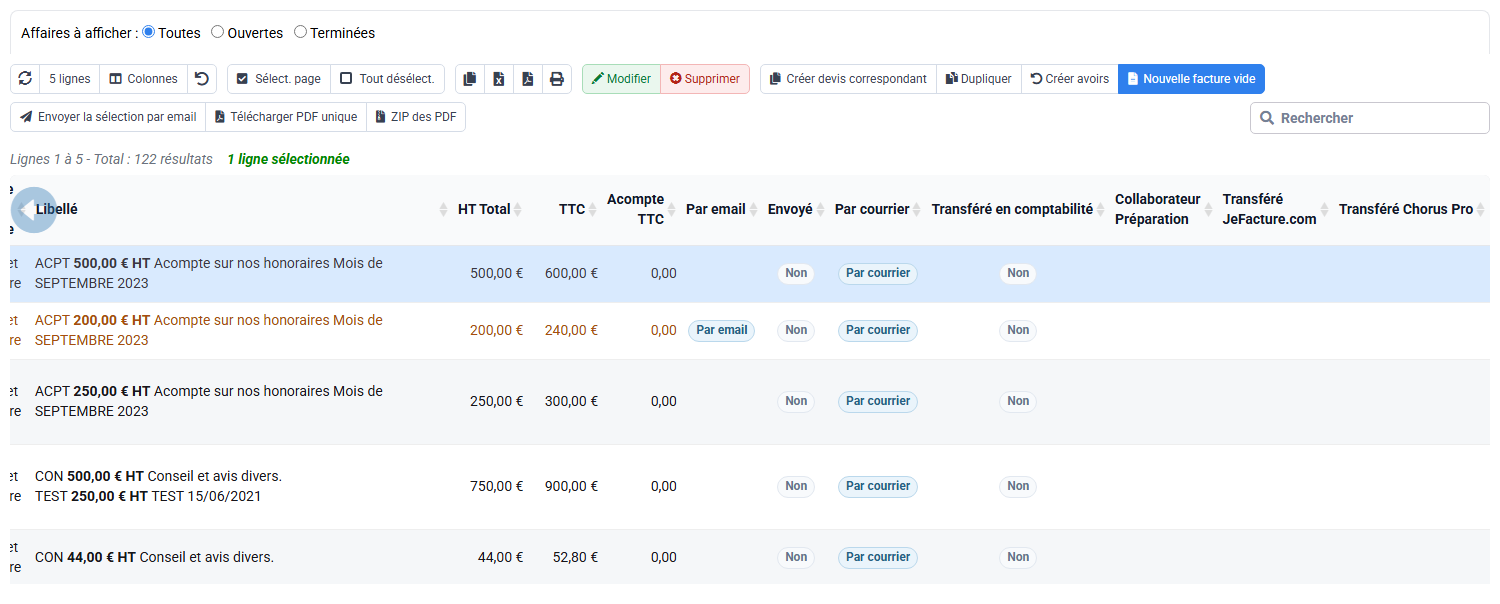Image resolution: width=1500 pixels, height=604 pixels.
Task: Click the 240,00 € TTC cell
Action: click(x=571, y=330)
